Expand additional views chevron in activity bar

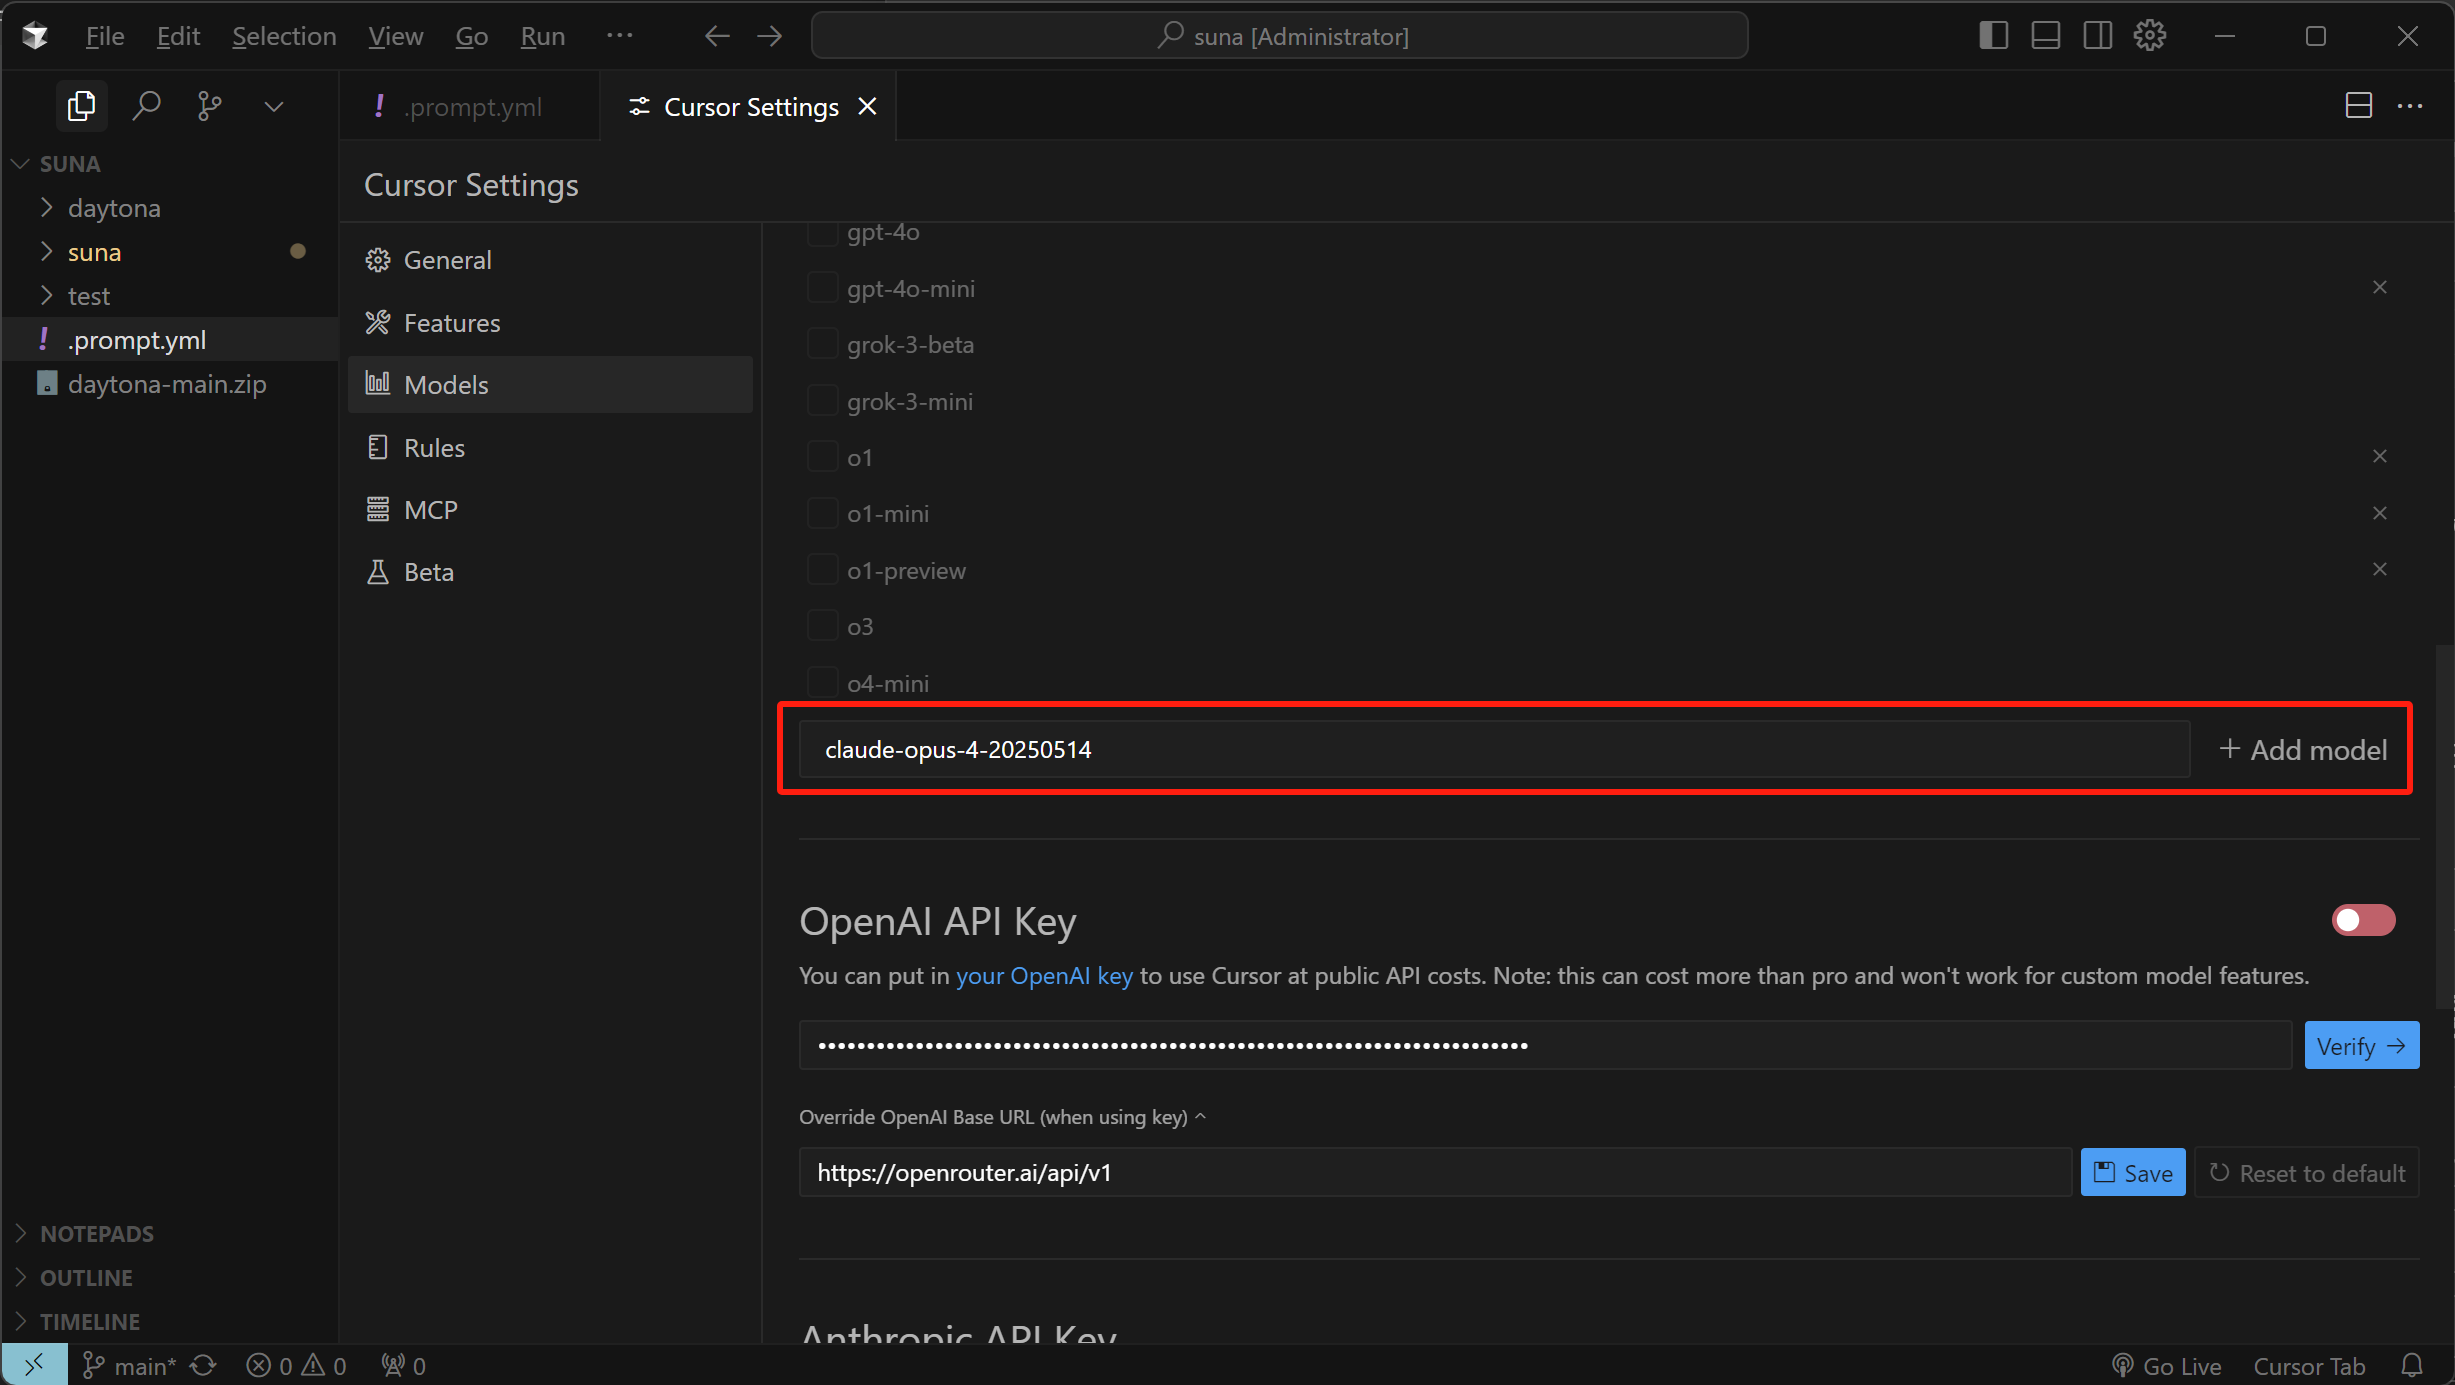(273, 106)
